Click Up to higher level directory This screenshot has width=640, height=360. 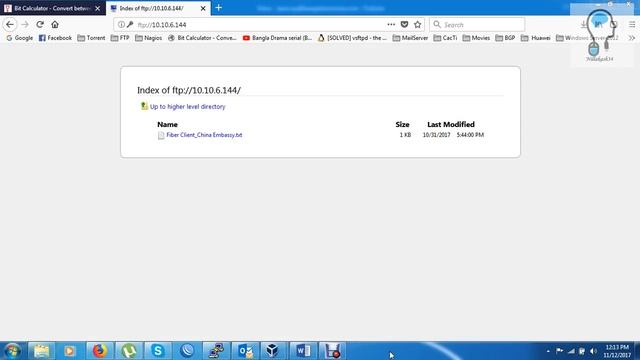point(187,107)
